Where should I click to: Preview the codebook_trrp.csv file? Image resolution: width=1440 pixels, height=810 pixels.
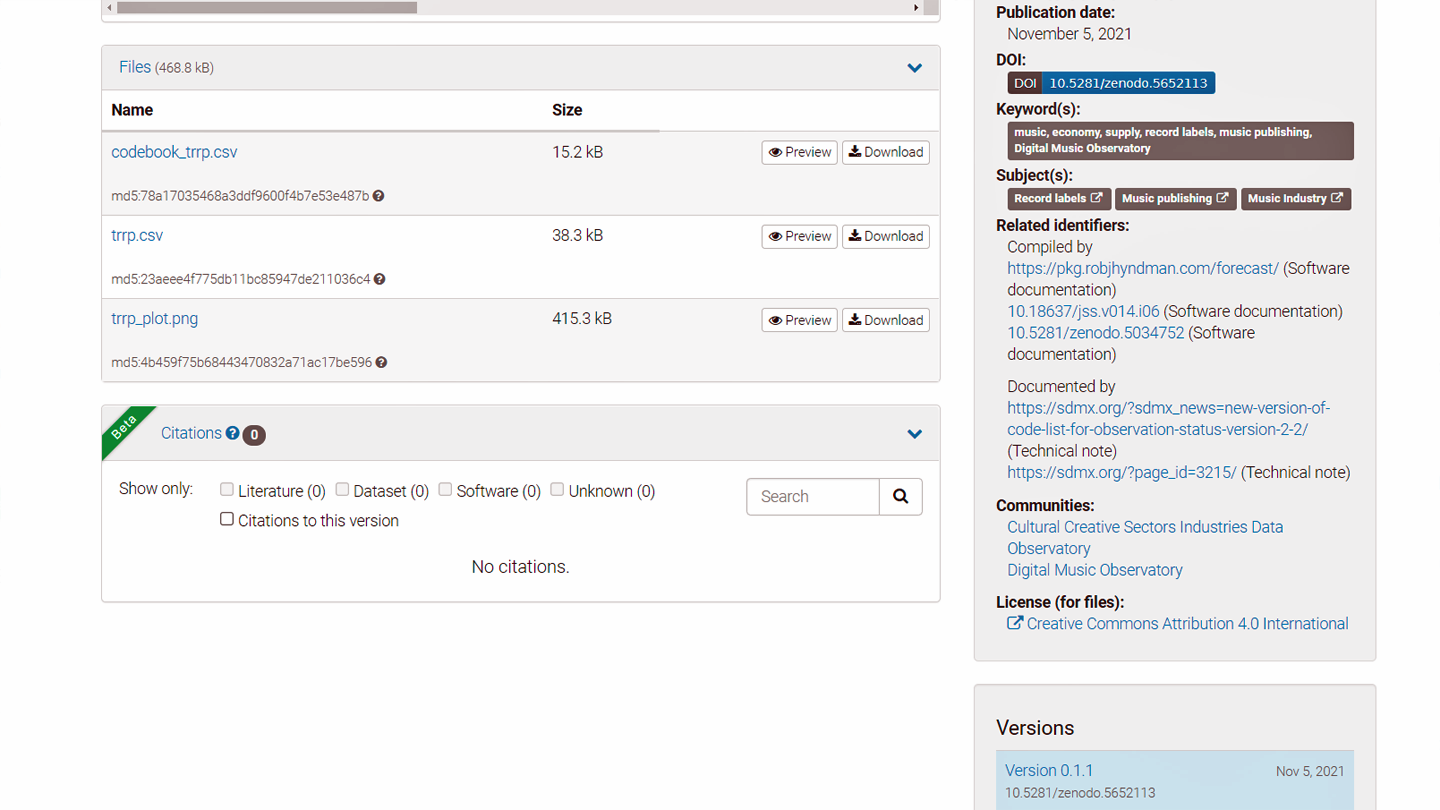click(x=798, y=152)
